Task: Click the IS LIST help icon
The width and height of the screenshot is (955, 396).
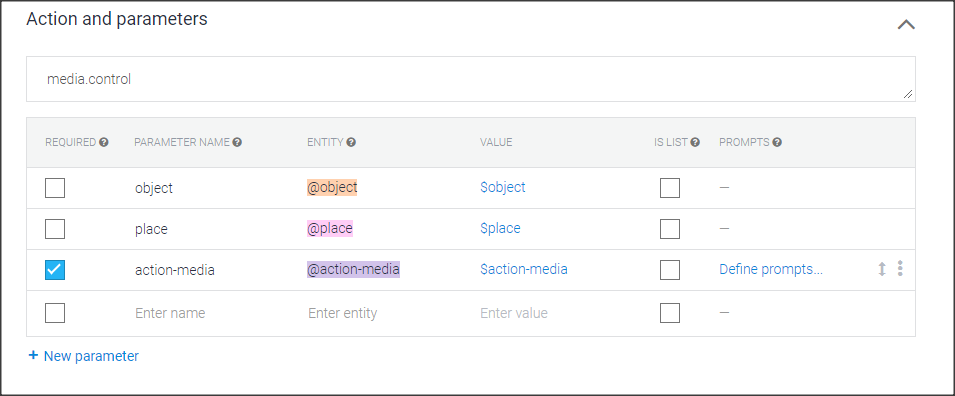Action: pyautogui.click(x=695, y=143)
